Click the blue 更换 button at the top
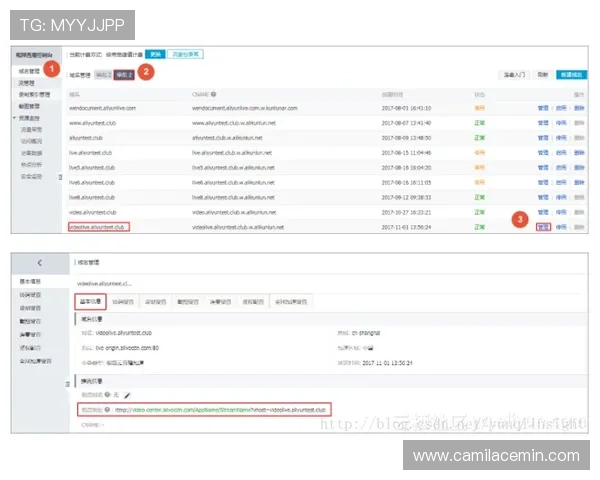This screenshot has width=600, height=480. point(156,53)
